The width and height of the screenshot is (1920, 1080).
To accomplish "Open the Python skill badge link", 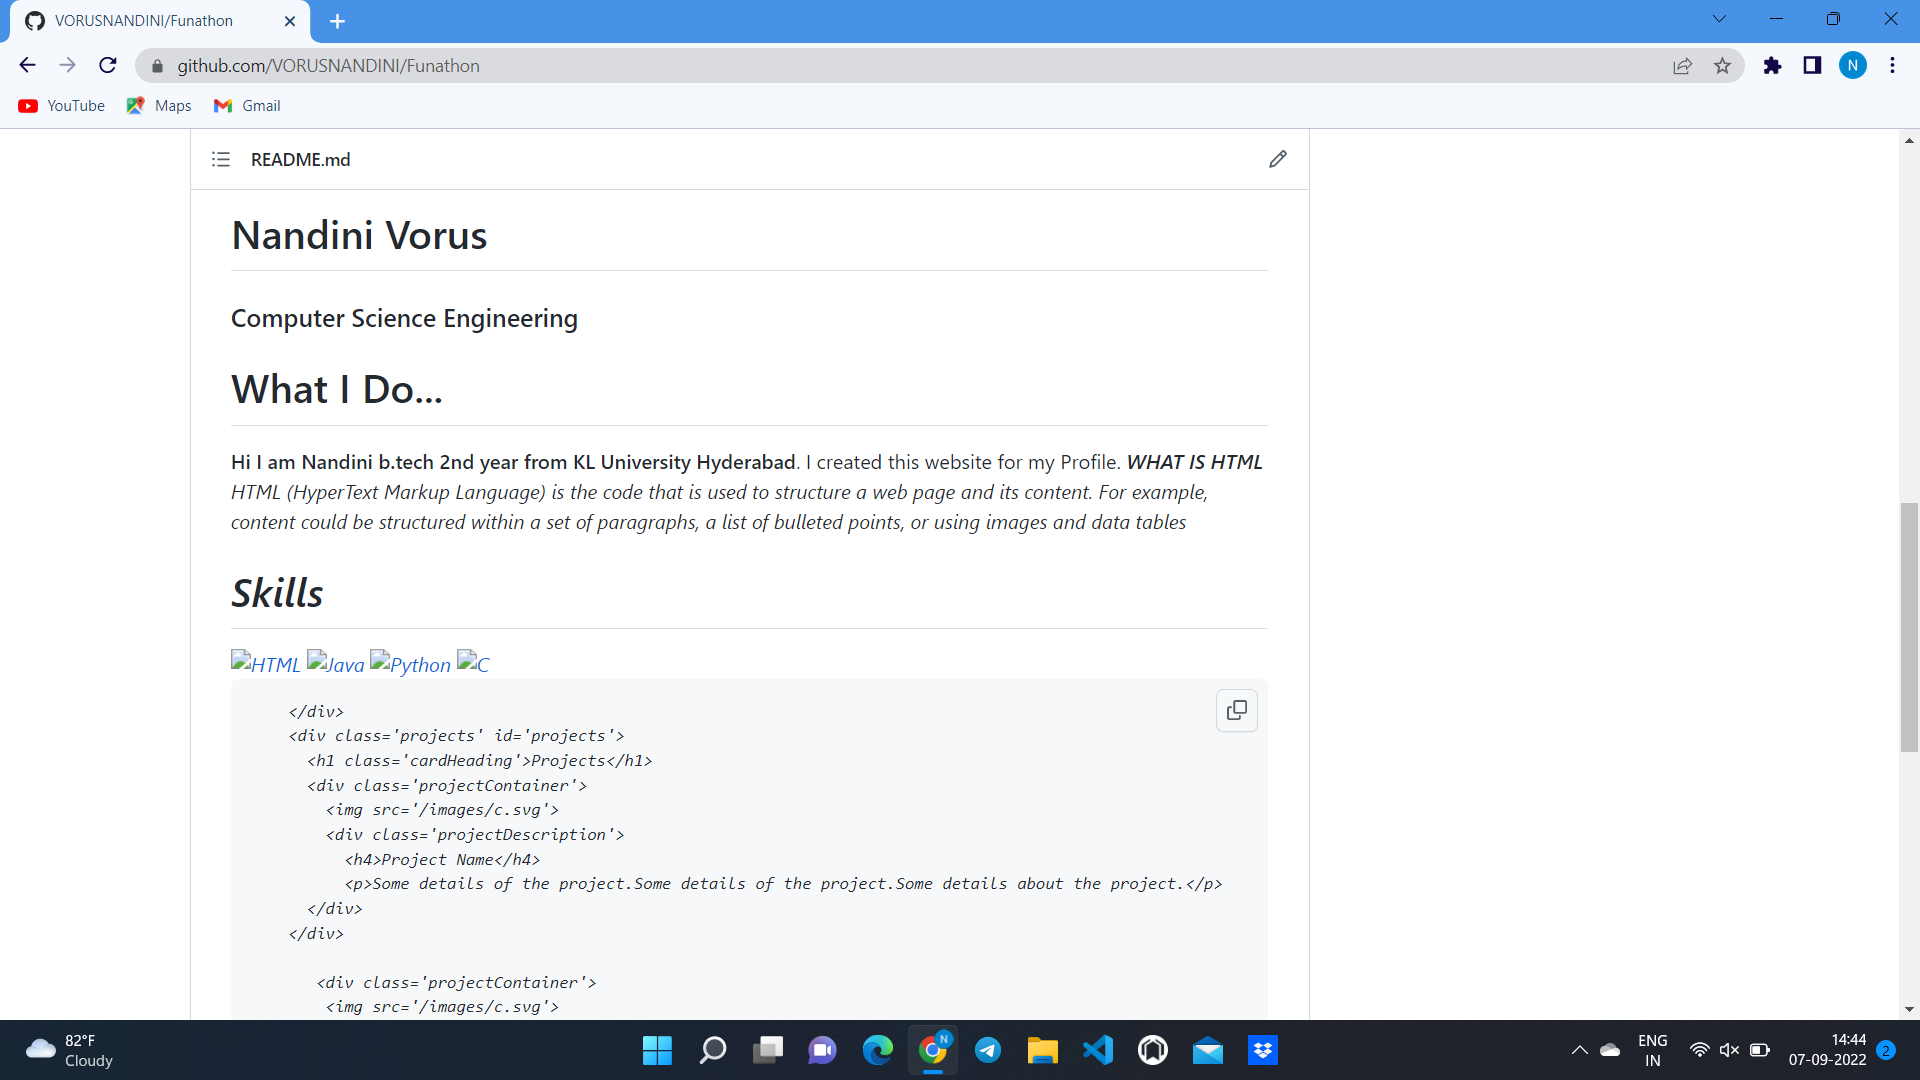I will [x=410, y=664].
